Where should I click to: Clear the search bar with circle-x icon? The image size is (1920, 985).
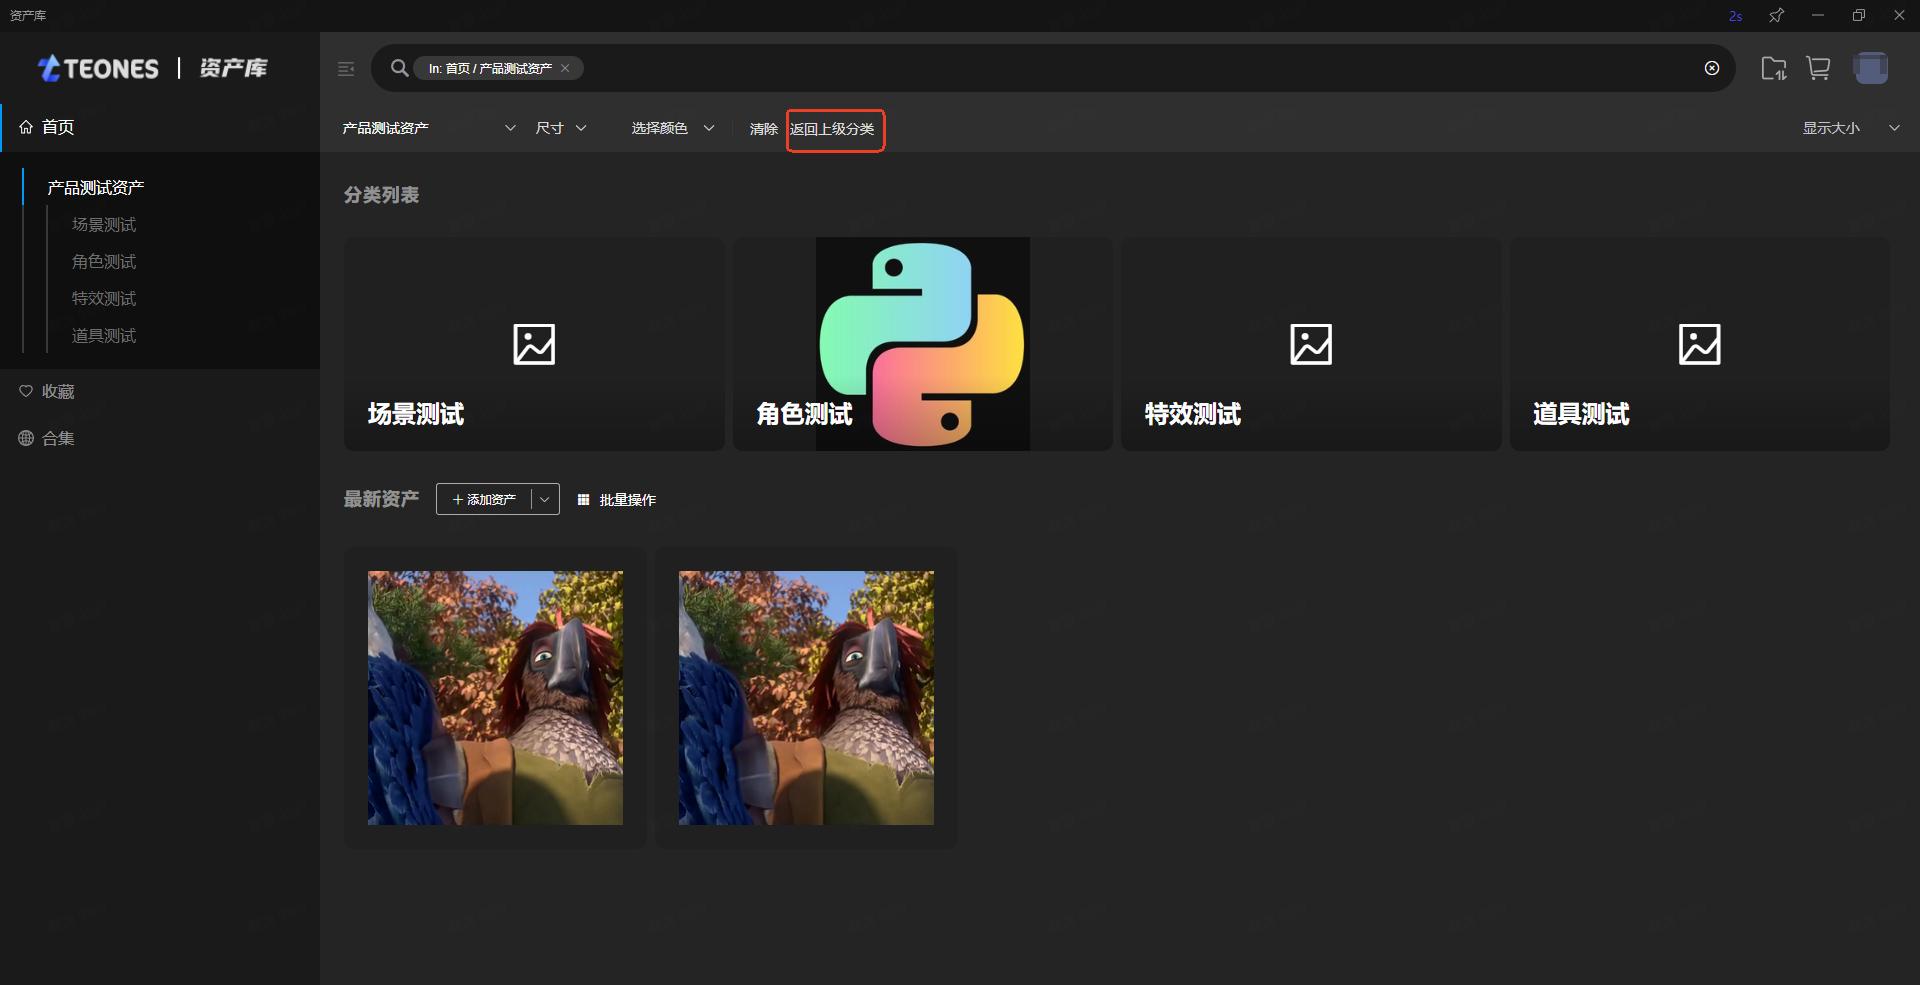tap(1711, 68)
